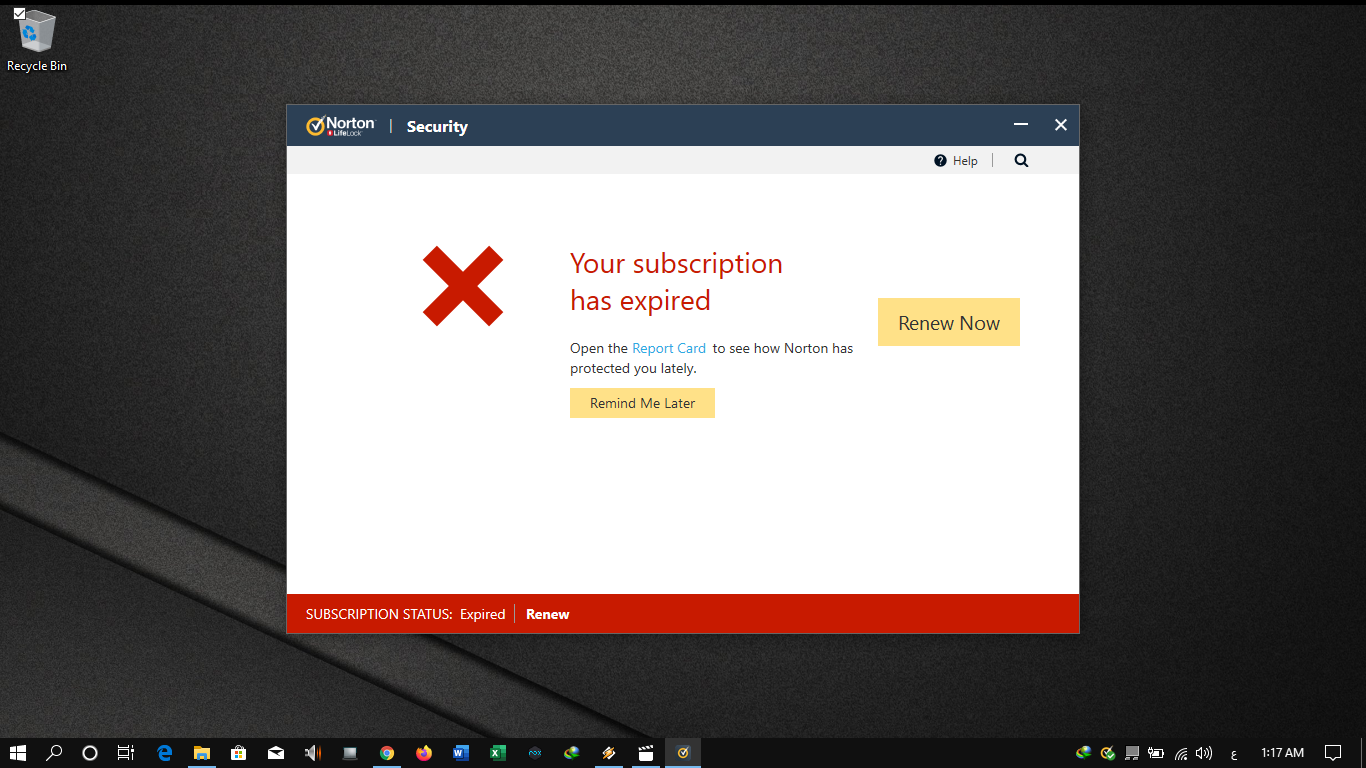Screen dimensions: 1366x768
Task: Open Microsoft Store from the taskbar
Action: 239,753
